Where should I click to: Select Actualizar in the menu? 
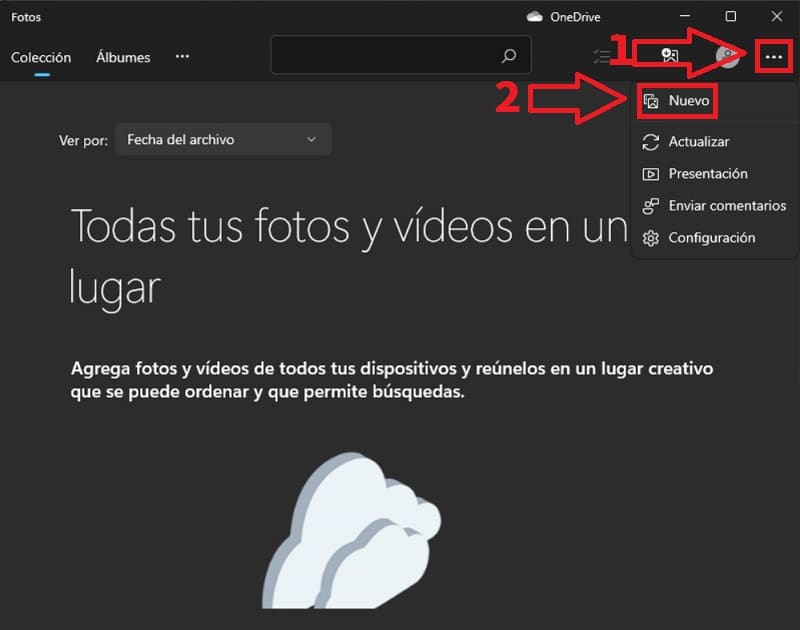(x=714, y=142)
